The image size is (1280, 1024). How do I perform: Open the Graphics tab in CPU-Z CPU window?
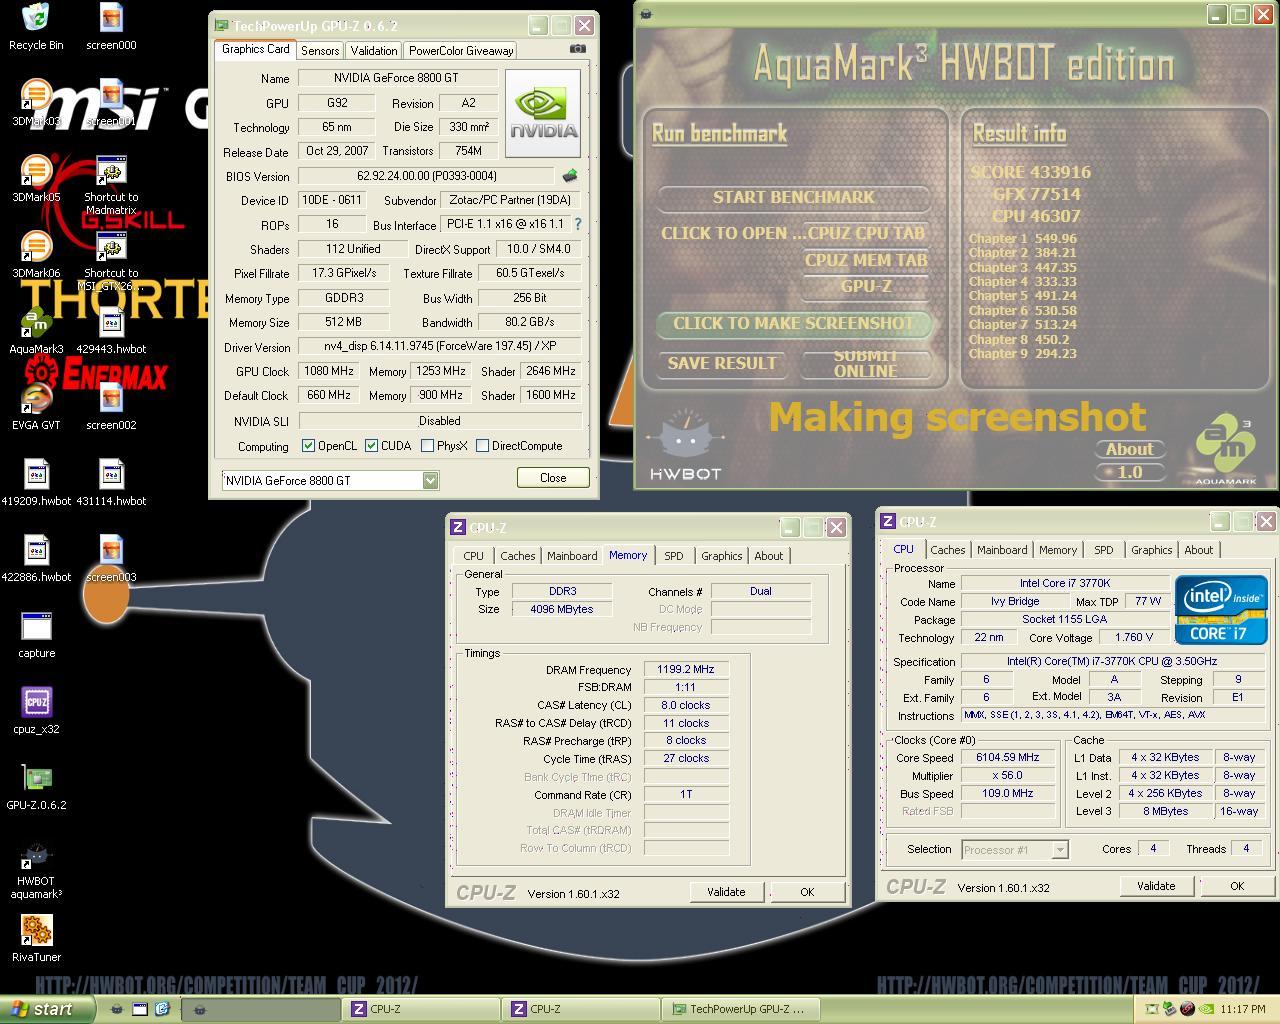point(1152,550)
